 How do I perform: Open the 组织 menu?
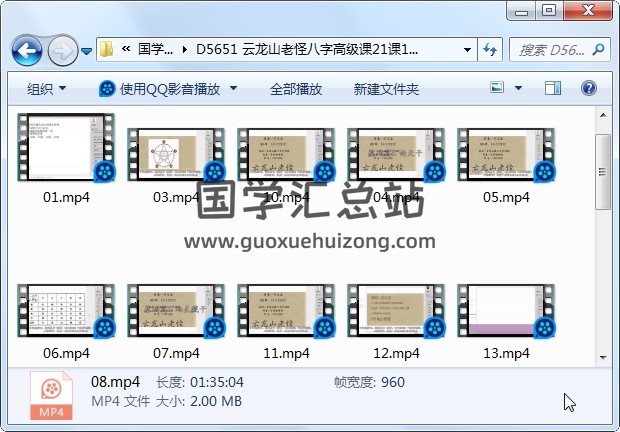point(46,89)
